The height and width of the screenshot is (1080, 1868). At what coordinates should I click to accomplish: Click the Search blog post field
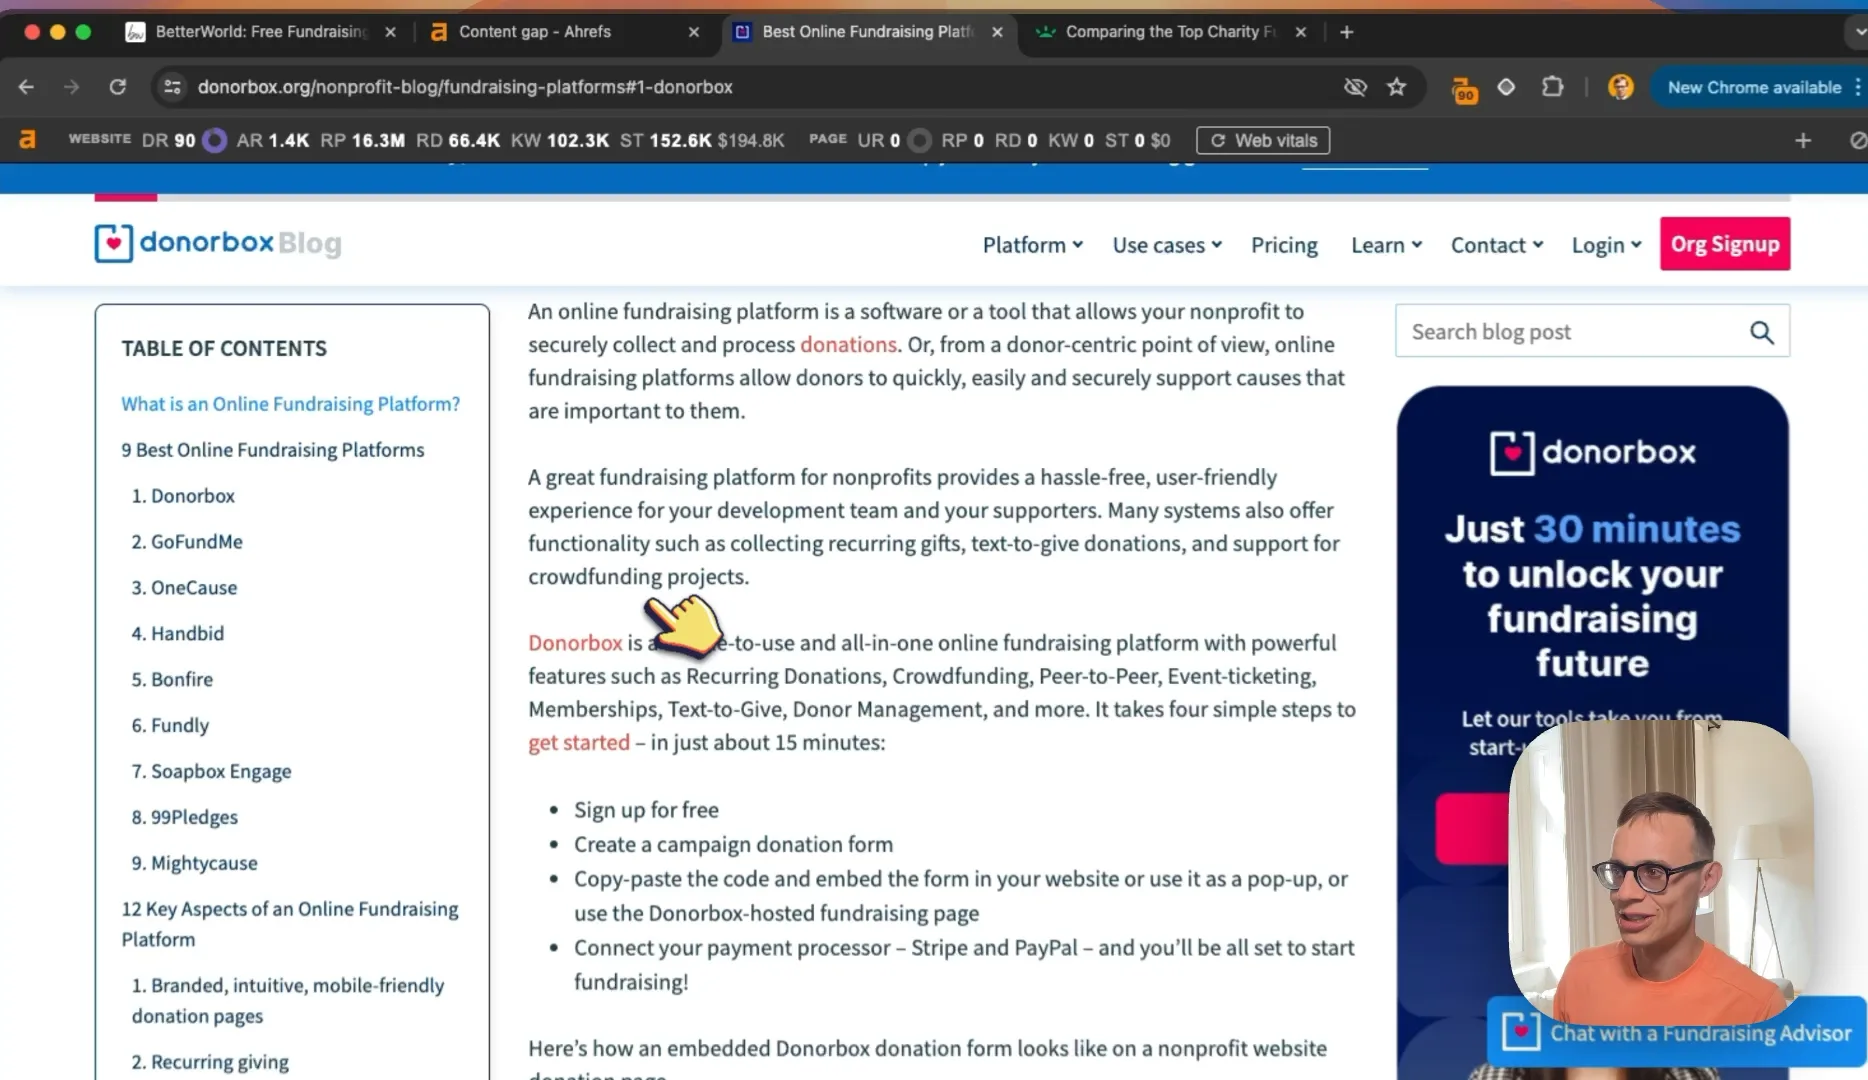(1570, 332)
